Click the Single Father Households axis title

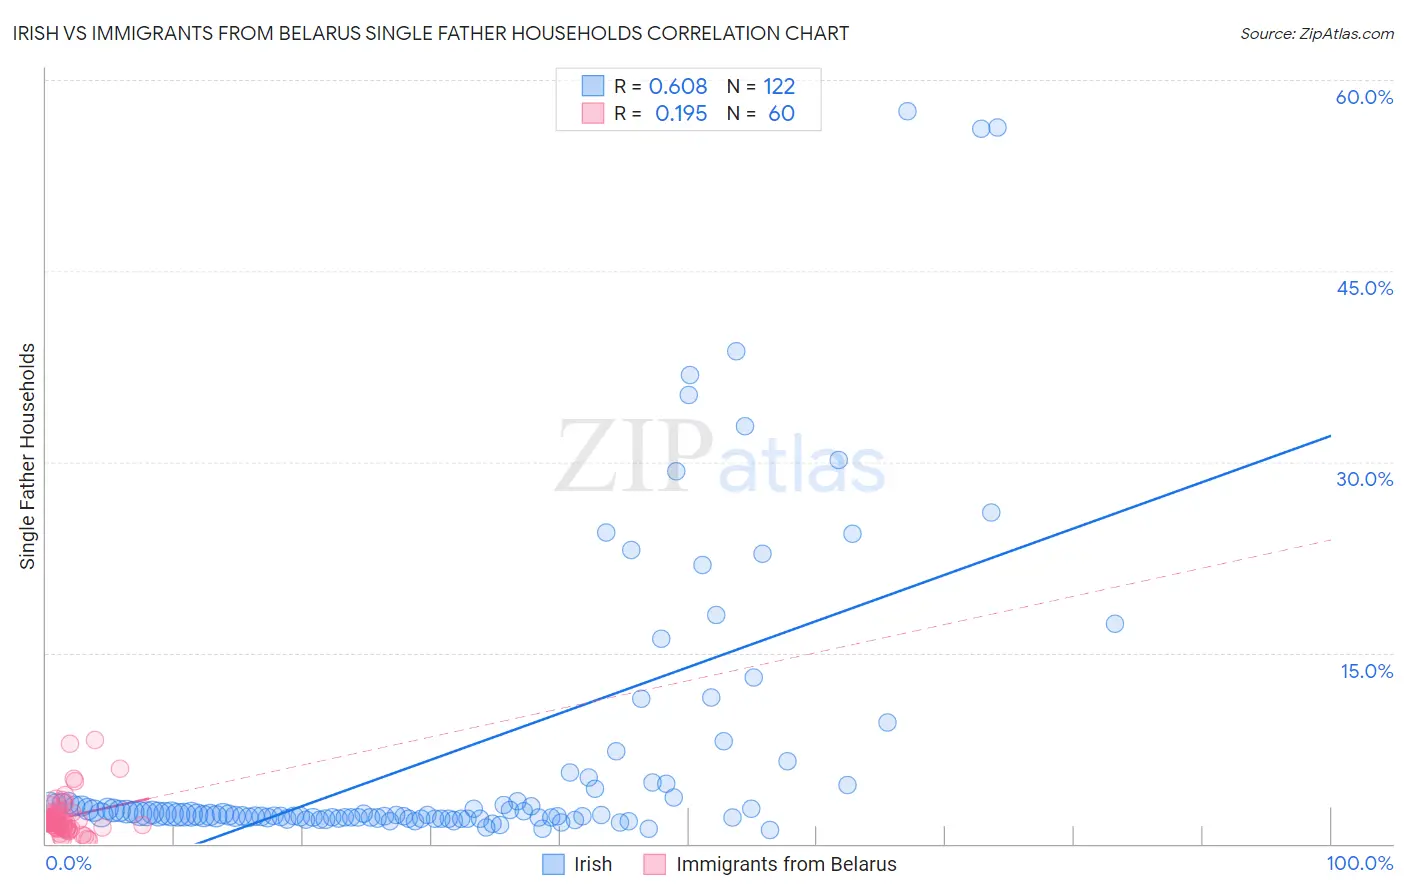27,456
